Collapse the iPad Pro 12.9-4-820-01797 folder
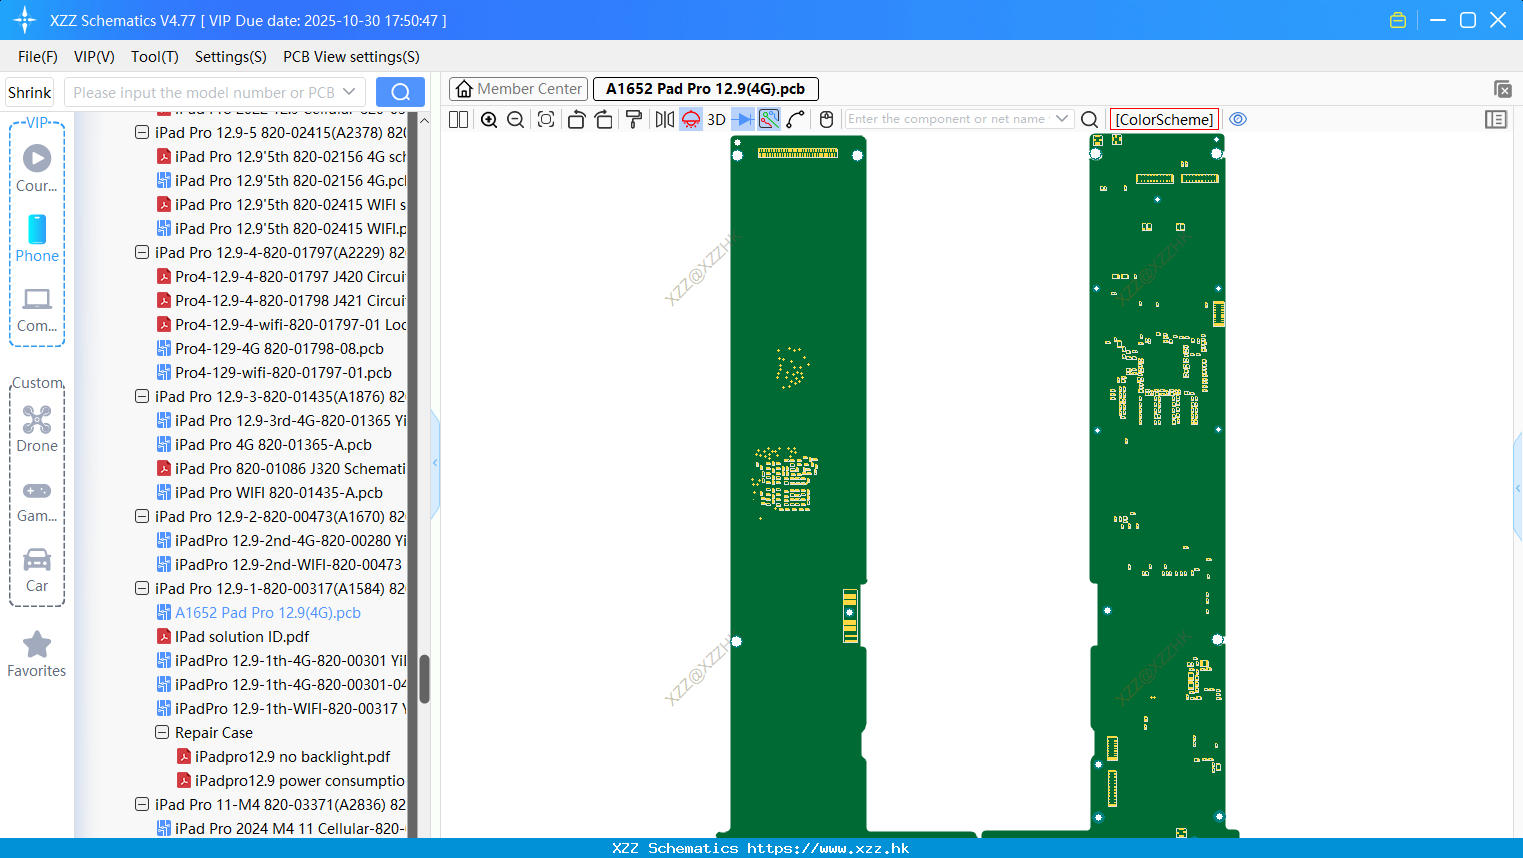Screen dimensions: 1523x858 pos(142,252)
